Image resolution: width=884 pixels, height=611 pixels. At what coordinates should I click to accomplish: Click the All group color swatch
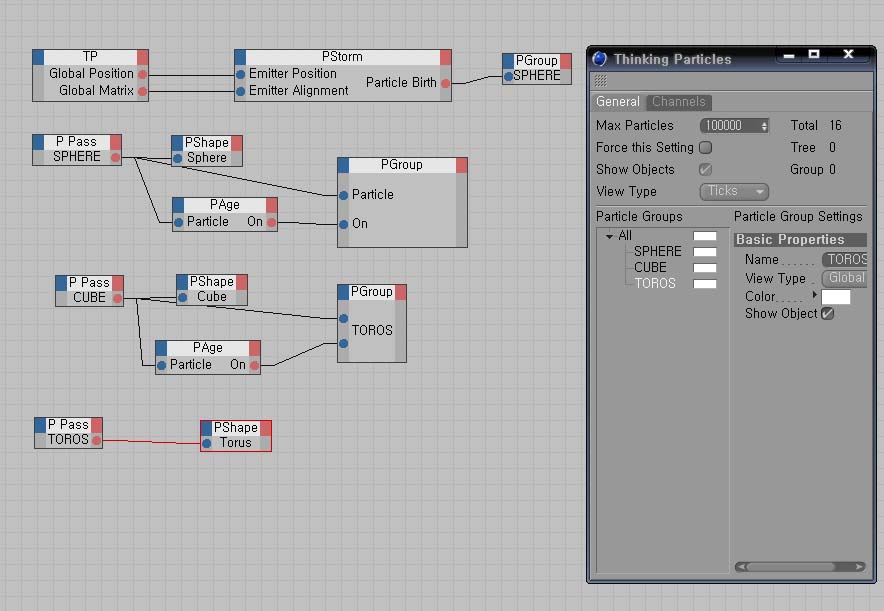point(705,236)
